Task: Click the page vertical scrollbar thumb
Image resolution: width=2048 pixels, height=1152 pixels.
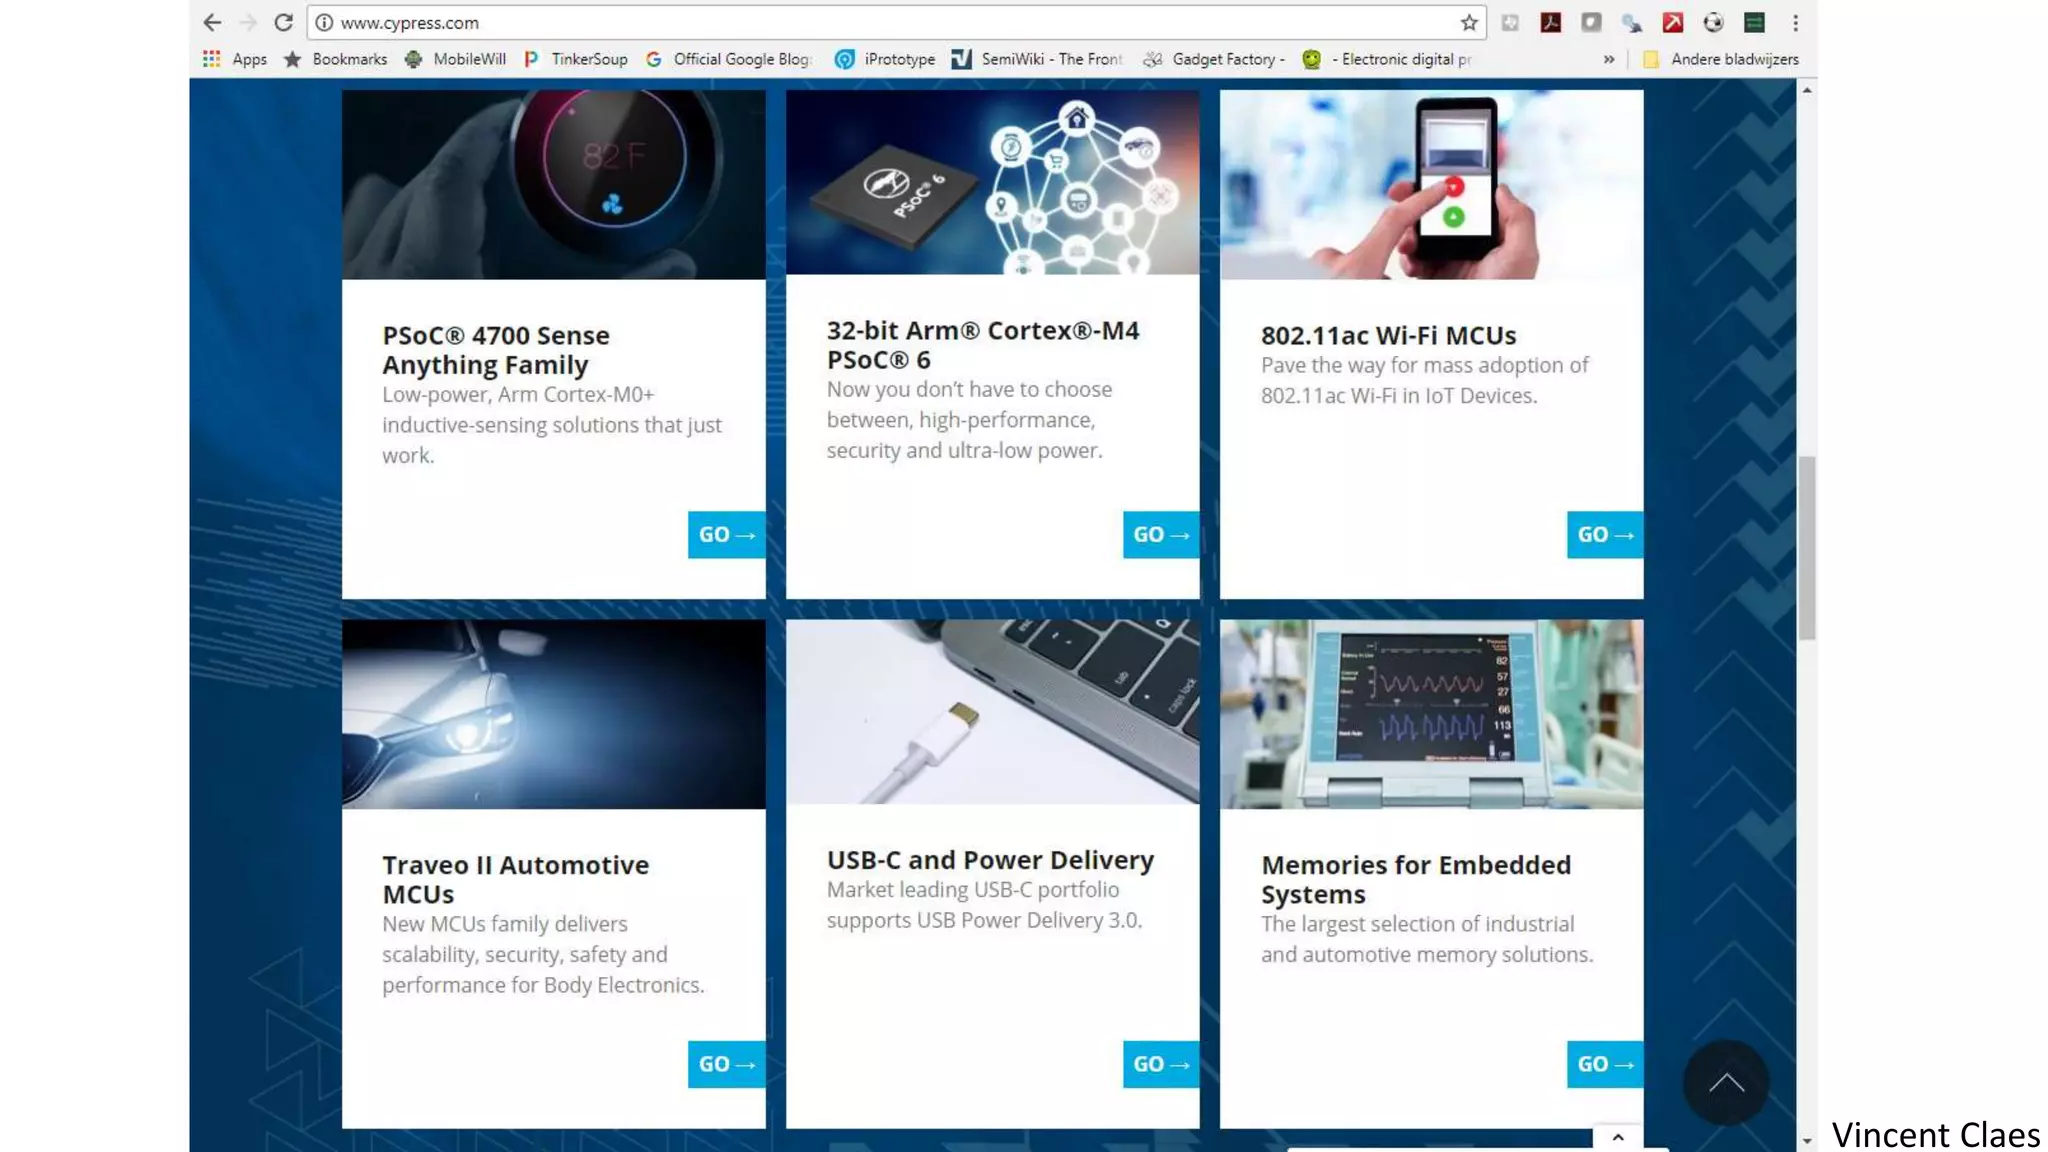Action: point(1806,548)
